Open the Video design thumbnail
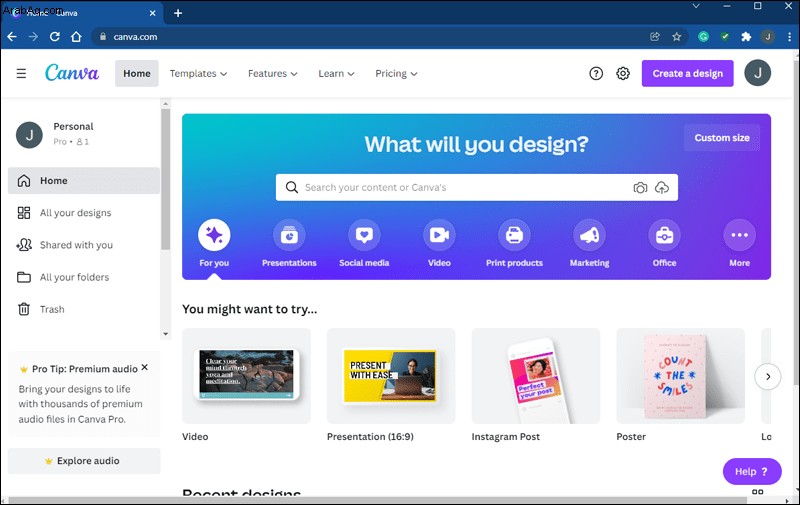This screenshot has width=800, height=505. tap(246, 375)
